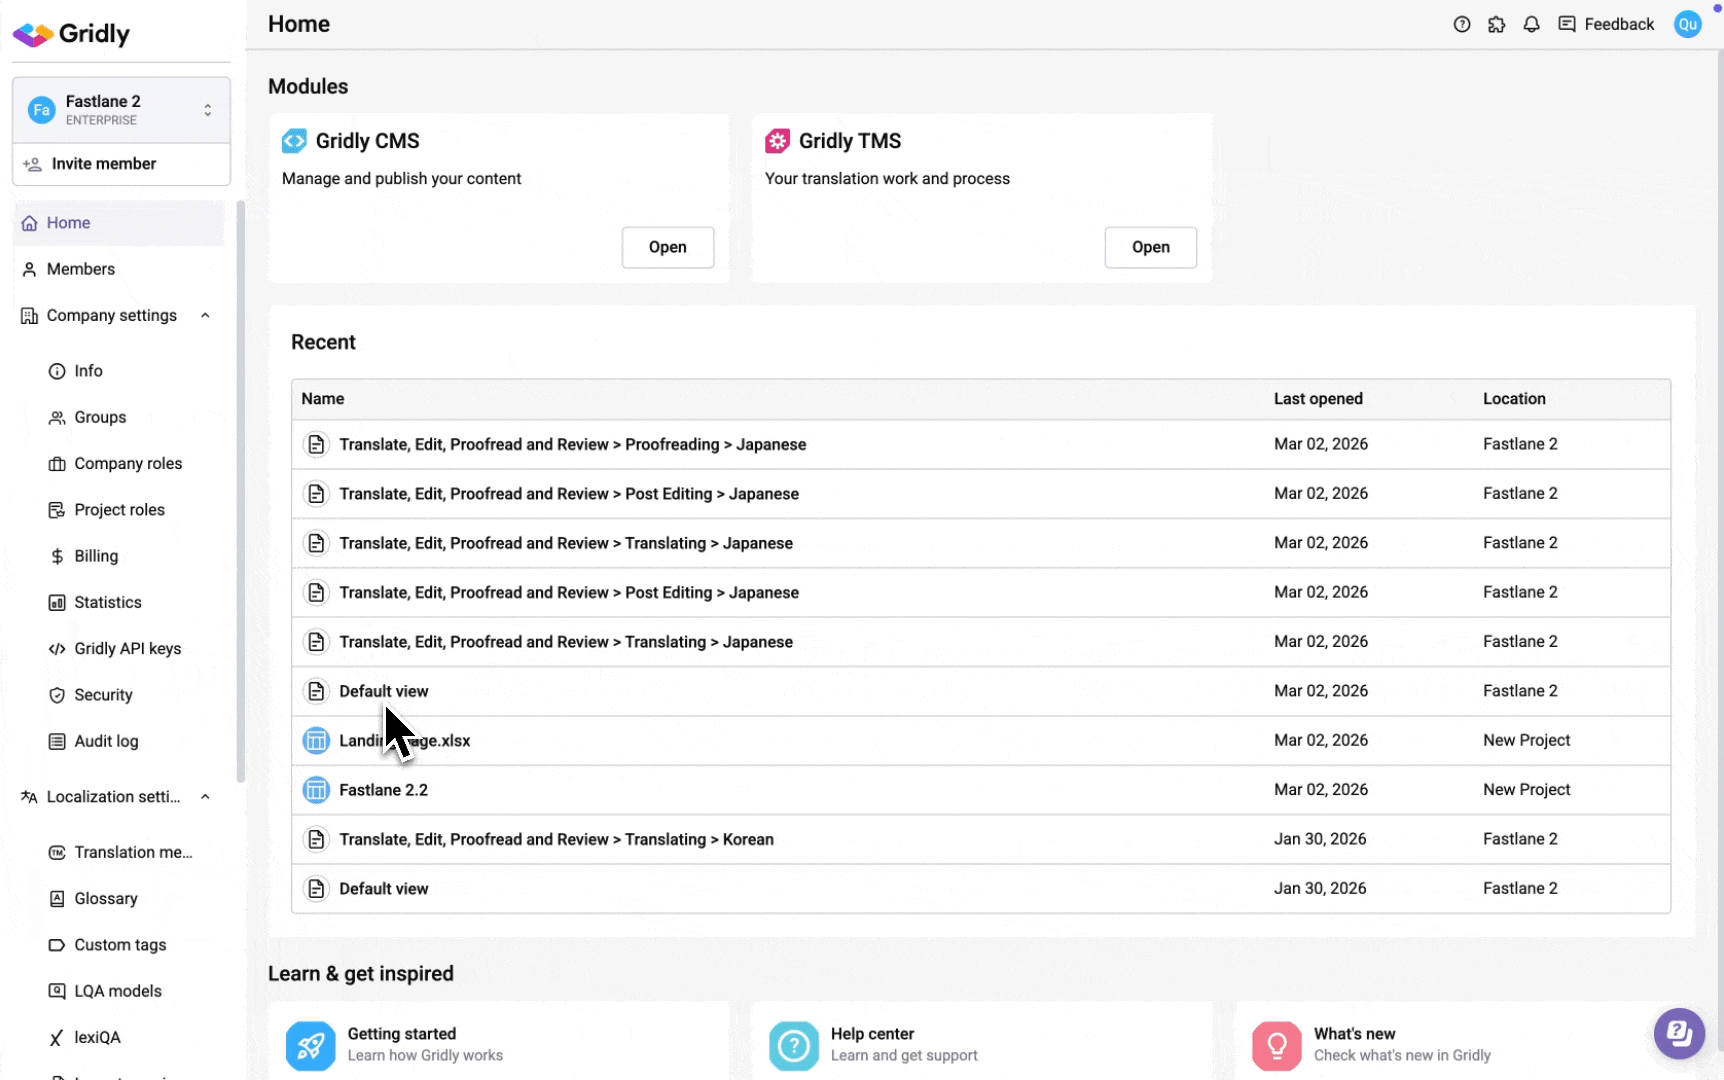The image size is (1724, 1080).
Task: Open the Fastlane 2 company switcher
Action: 121,110
